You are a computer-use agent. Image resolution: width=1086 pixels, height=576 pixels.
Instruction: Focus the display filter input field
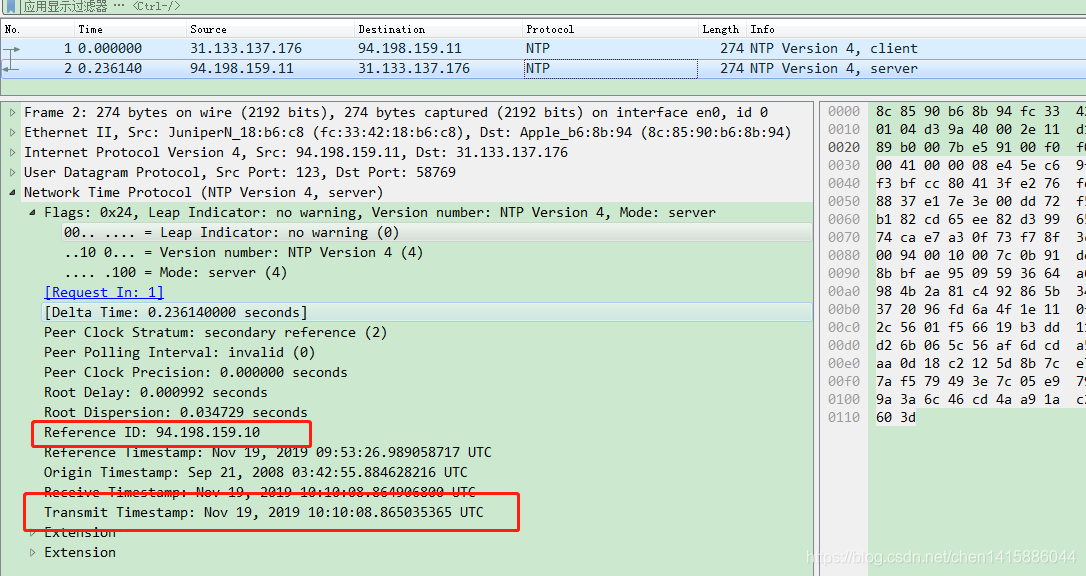pyautogui.click(x=554, y=6)
